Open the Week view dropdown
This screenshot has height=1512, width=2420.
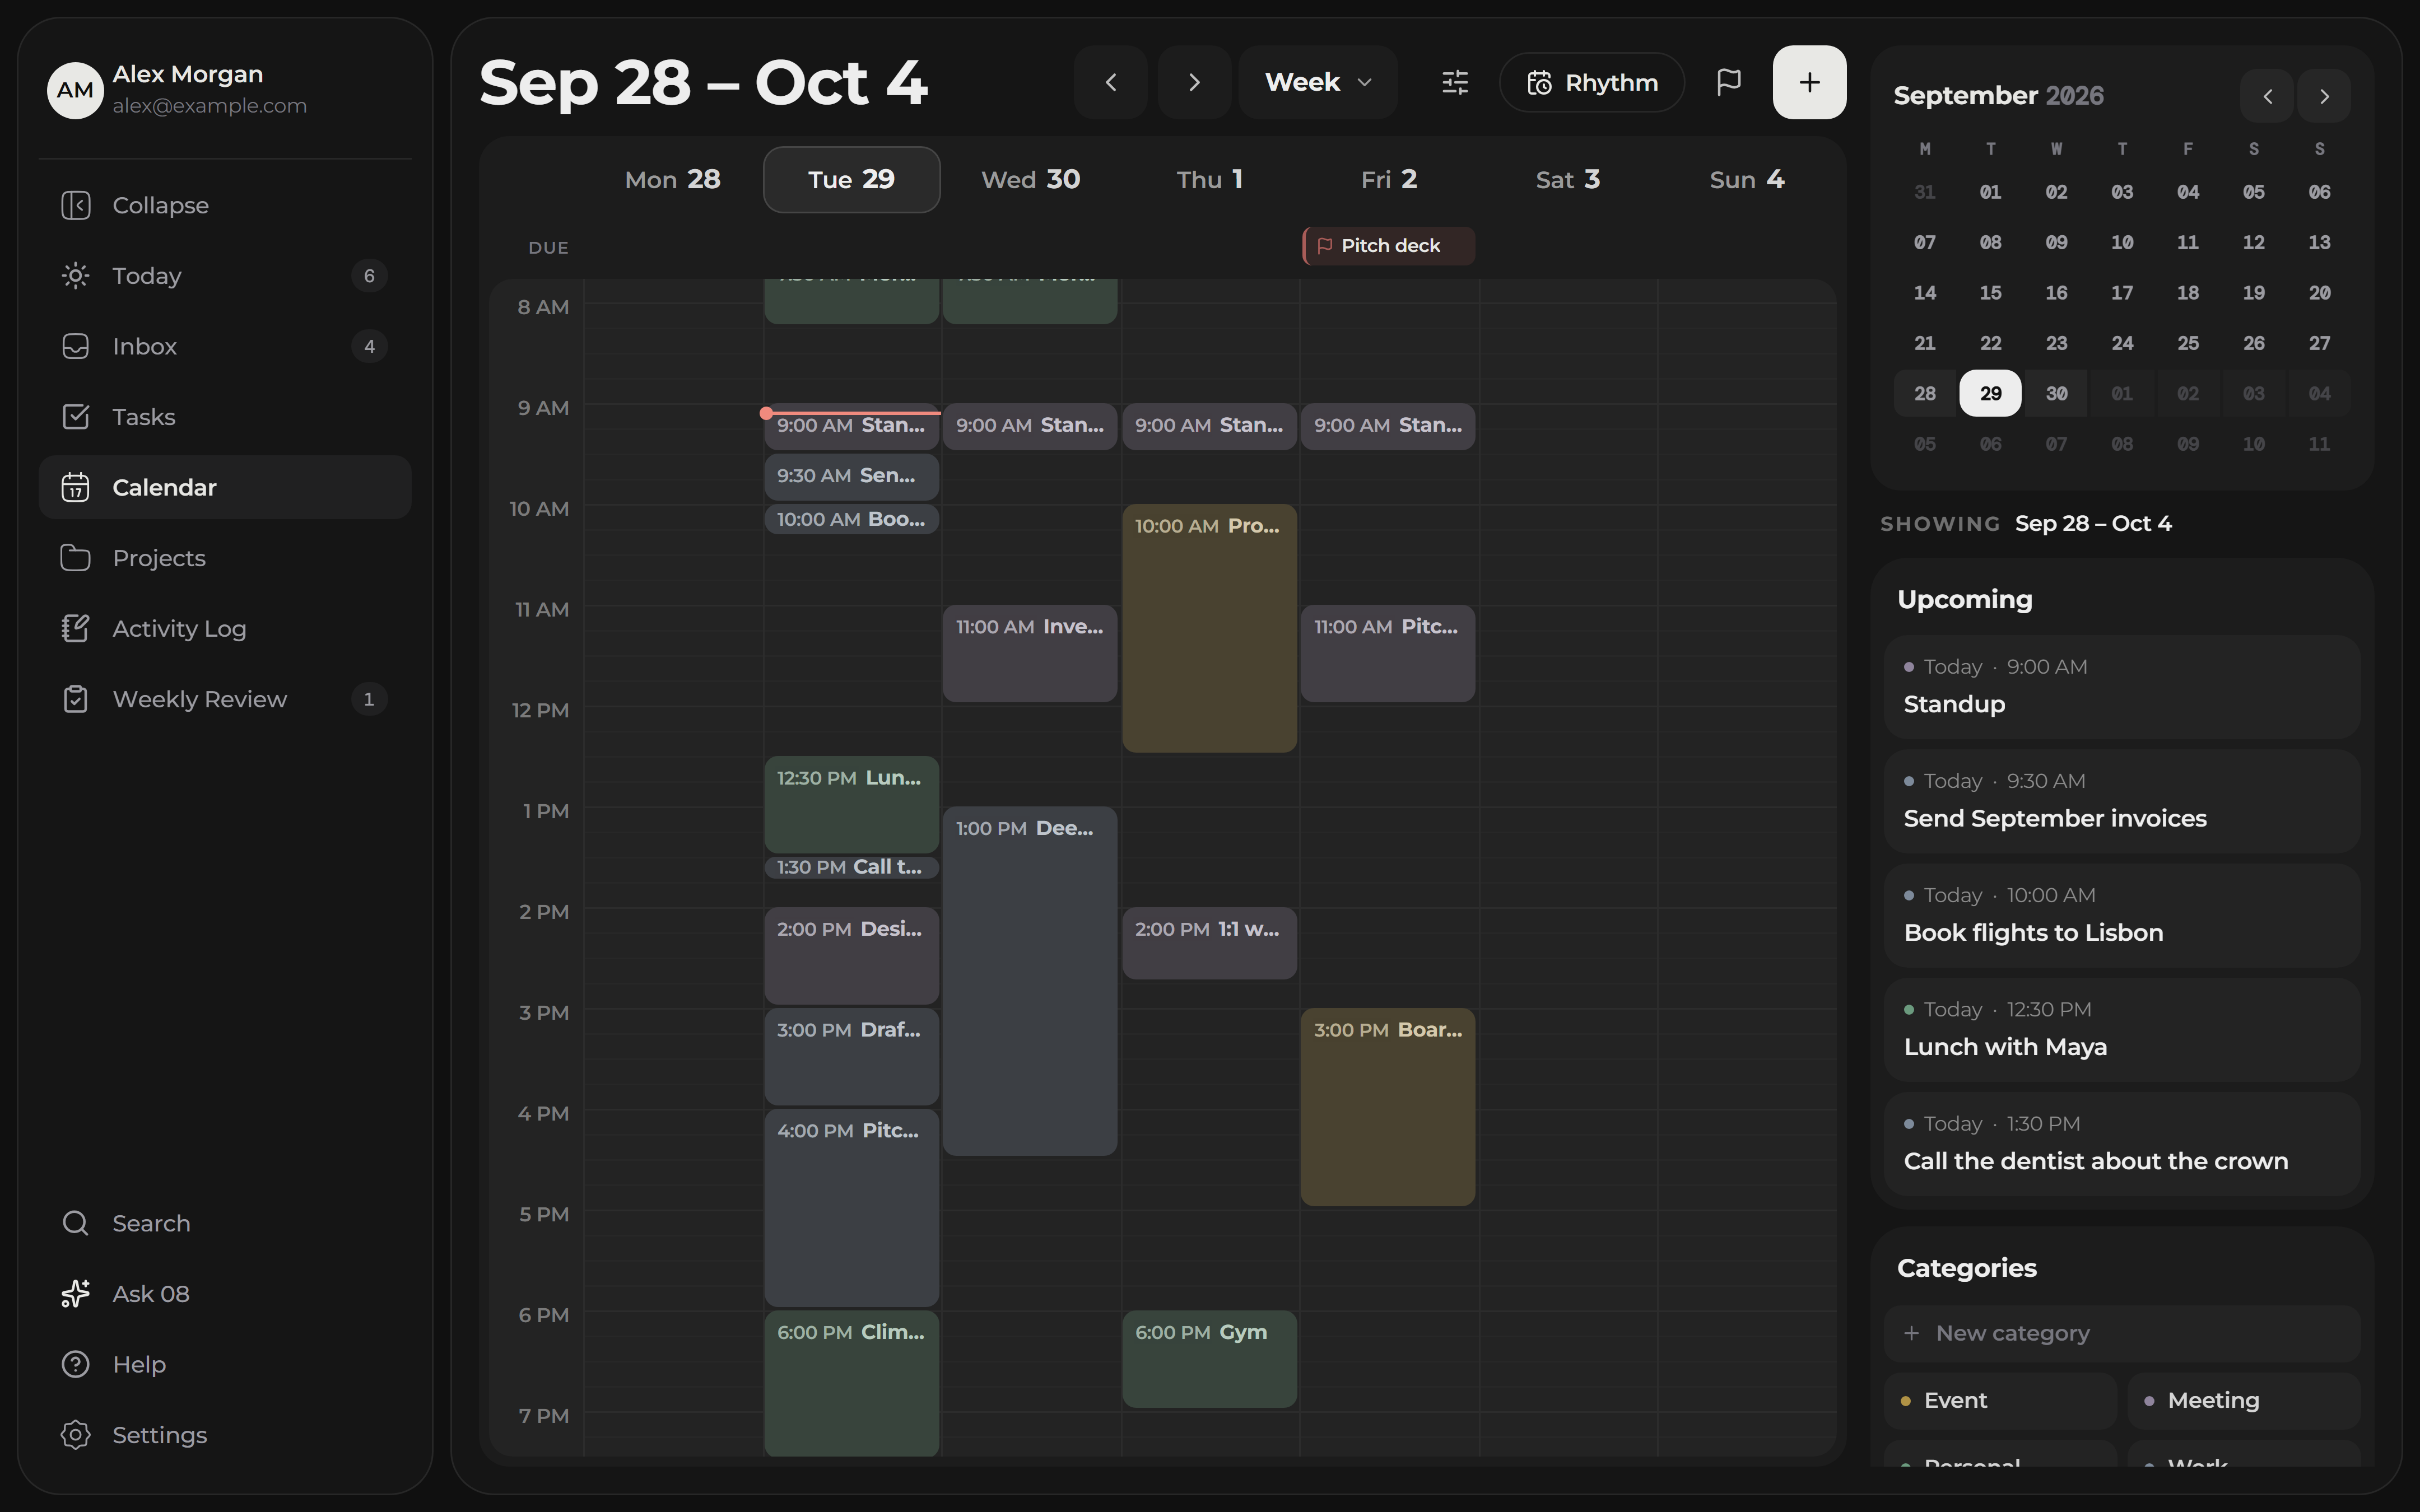point(1318,82)
